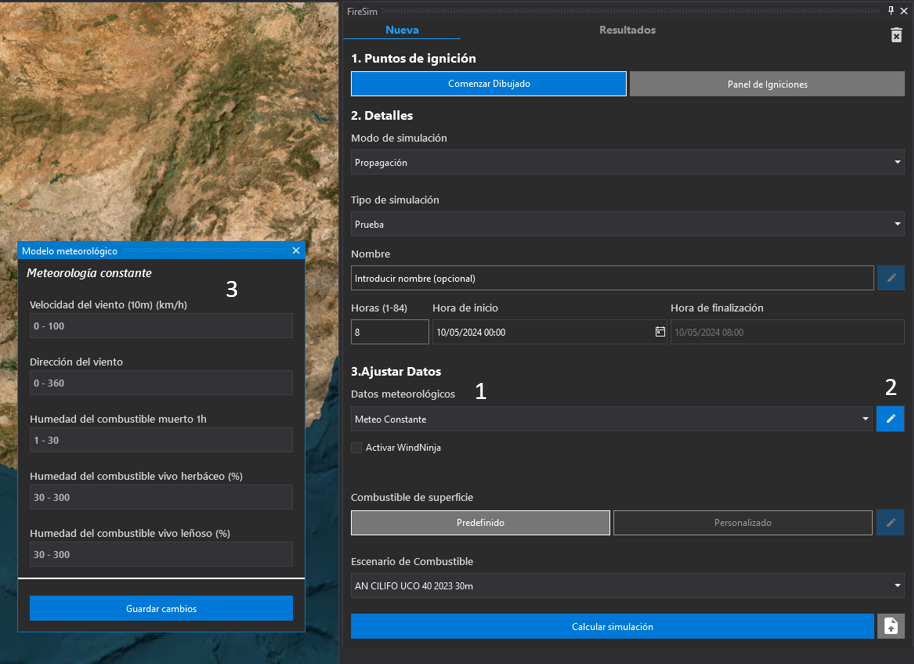This screenshot has width=914, height=664.
Task: Select Predefinido surface fuel option
Action: click(480, 522)
